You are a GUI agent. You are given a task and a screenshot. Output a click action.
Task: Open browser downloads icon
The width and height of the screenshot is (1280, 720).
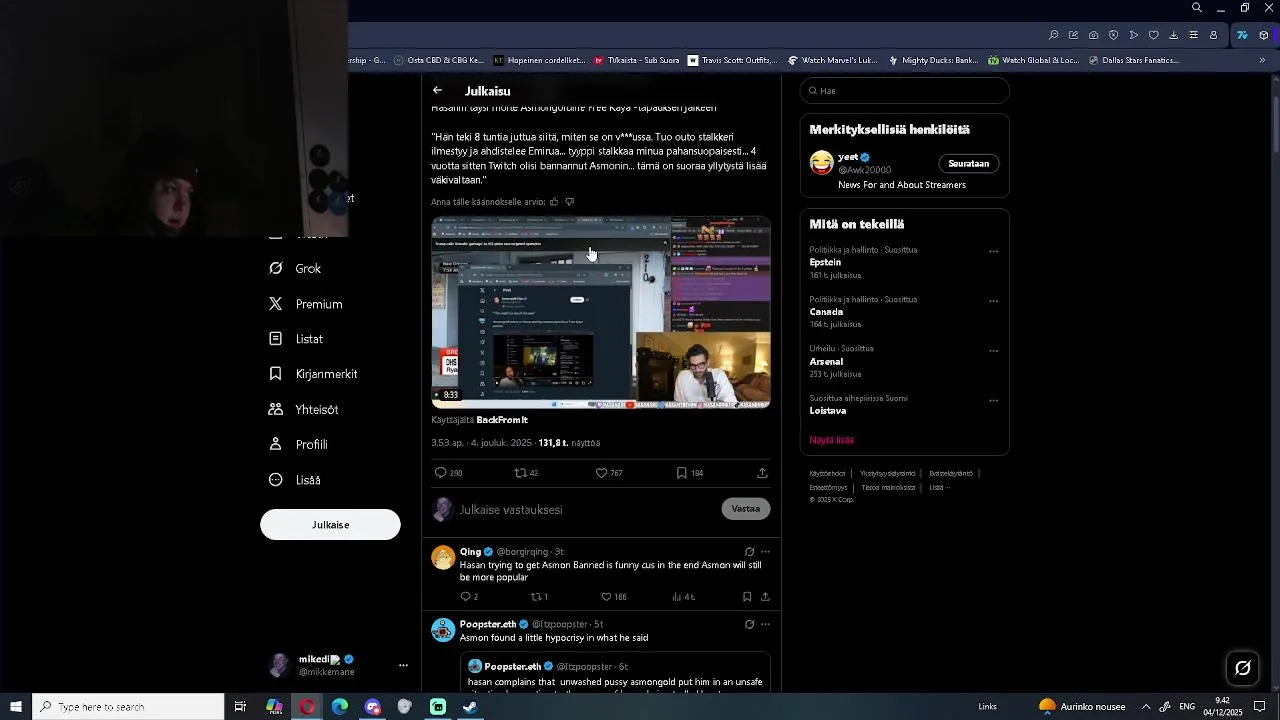1173,35
